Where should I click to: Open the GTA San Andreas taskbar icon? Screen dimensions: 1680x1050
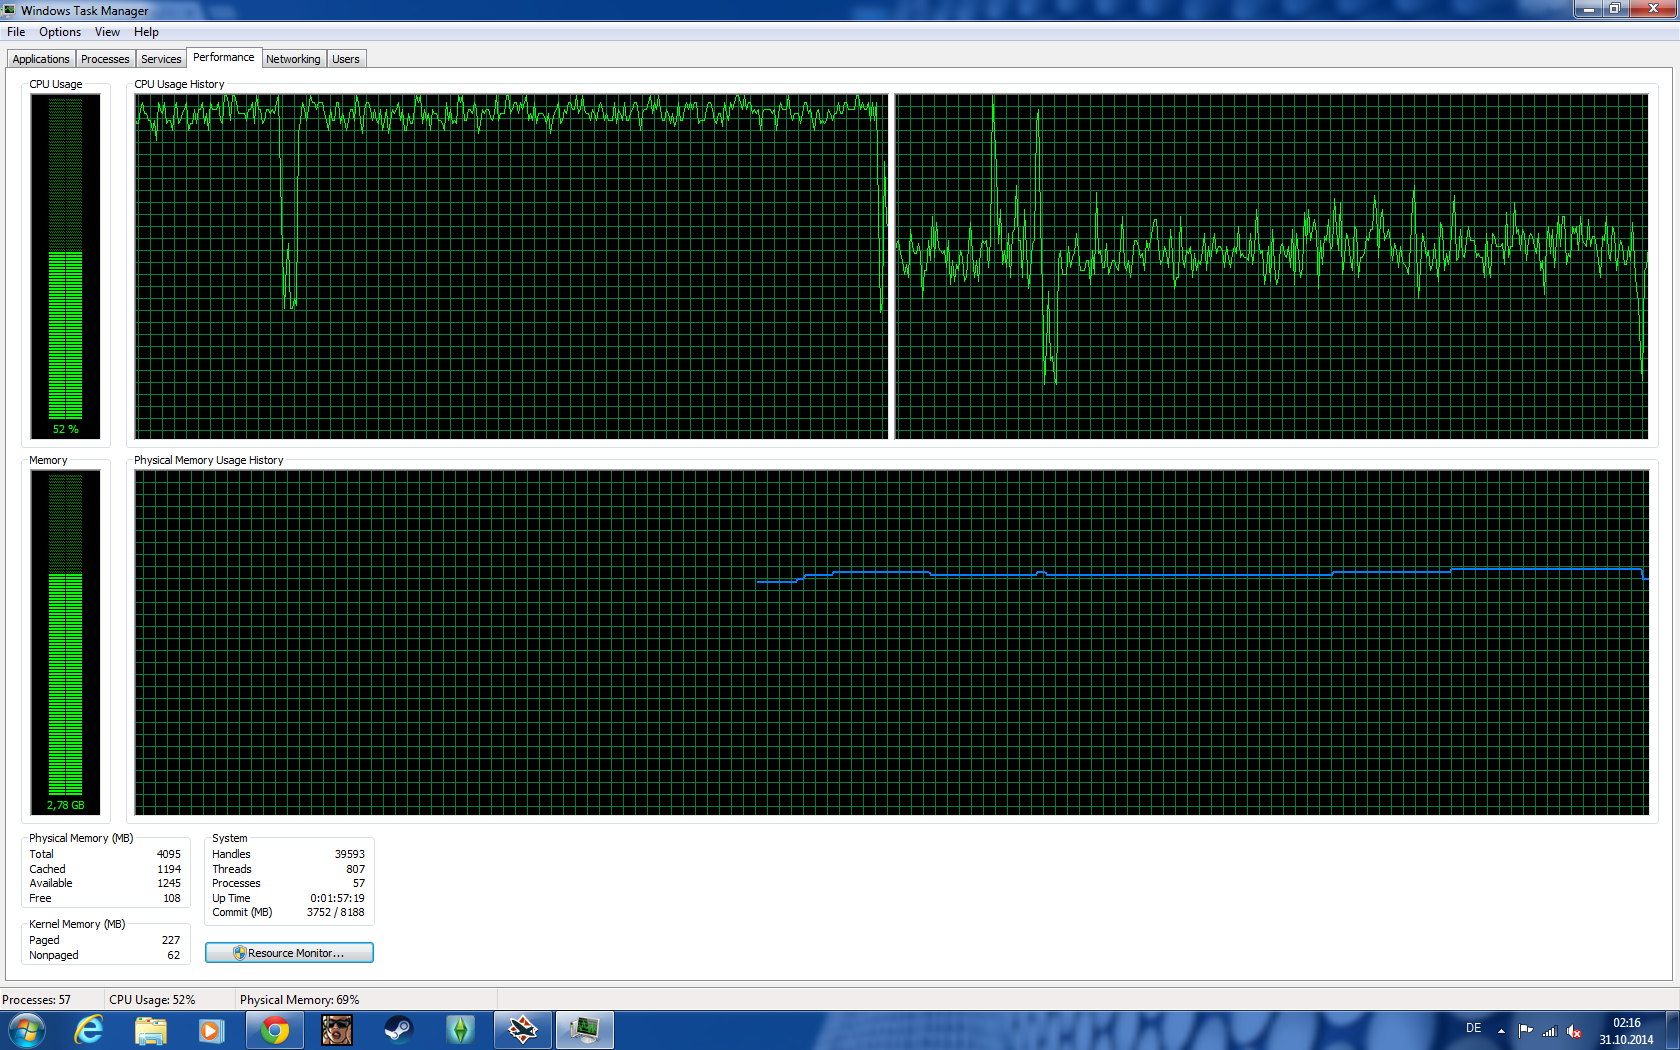point(337,1030)
